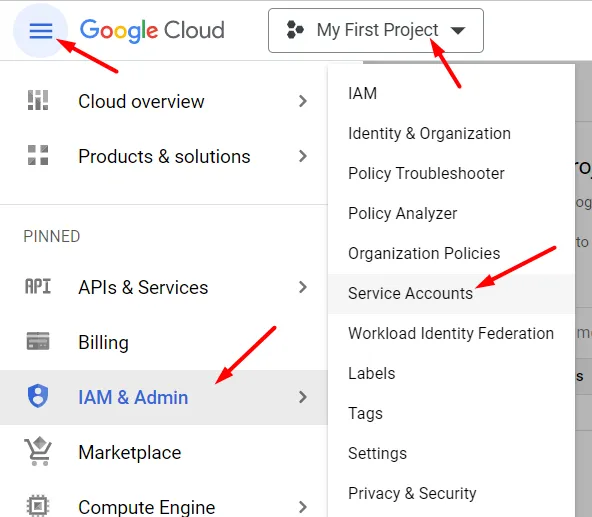Expand Compute Engine submenu chevron
592x517 pixels.
[302, 507]
